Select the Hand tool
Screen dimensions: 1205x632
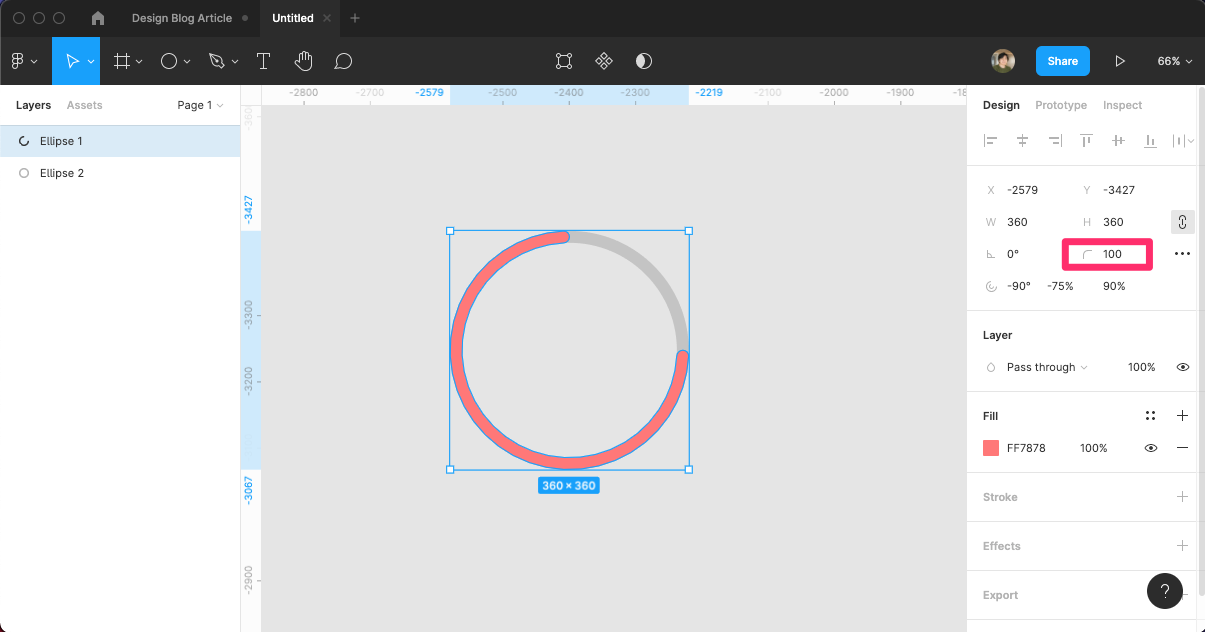[304, 61]
